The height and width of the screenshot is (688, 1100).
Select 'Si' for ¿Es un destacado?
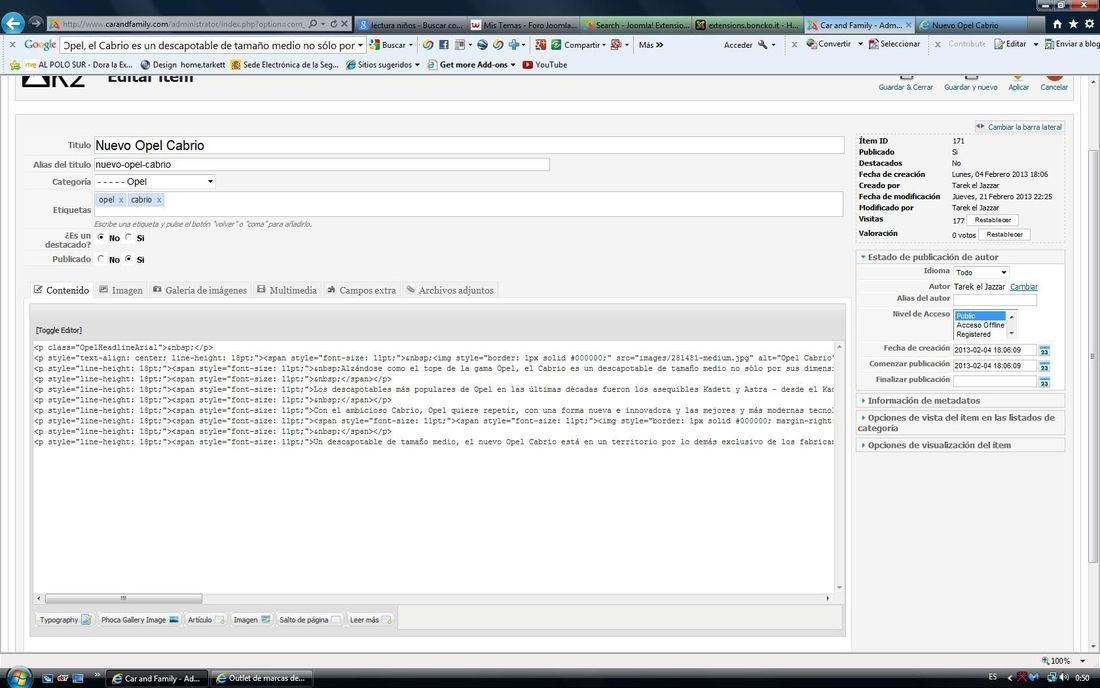[128, 237]
